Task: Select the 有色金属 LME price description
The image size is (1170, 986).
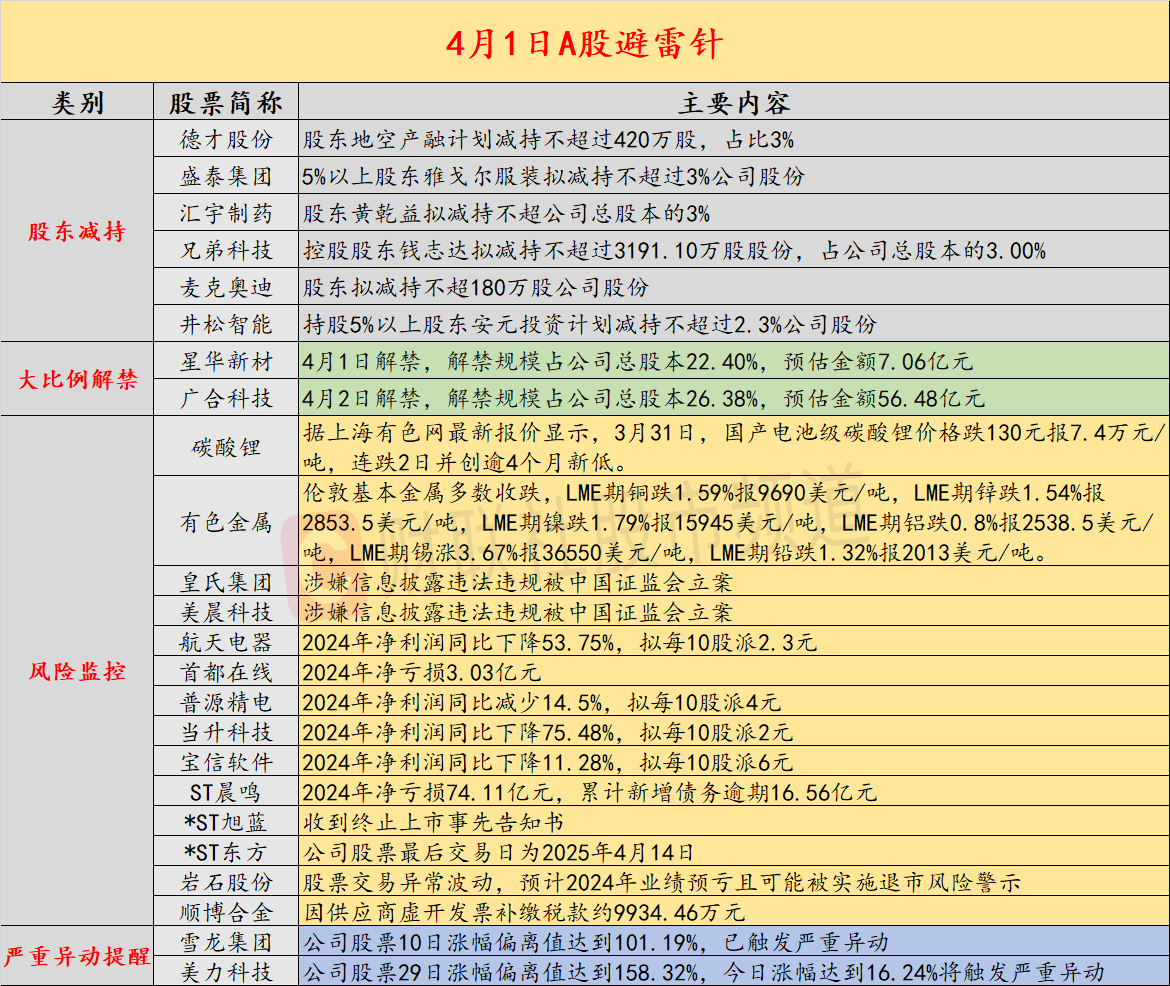Action: [733, 522]
